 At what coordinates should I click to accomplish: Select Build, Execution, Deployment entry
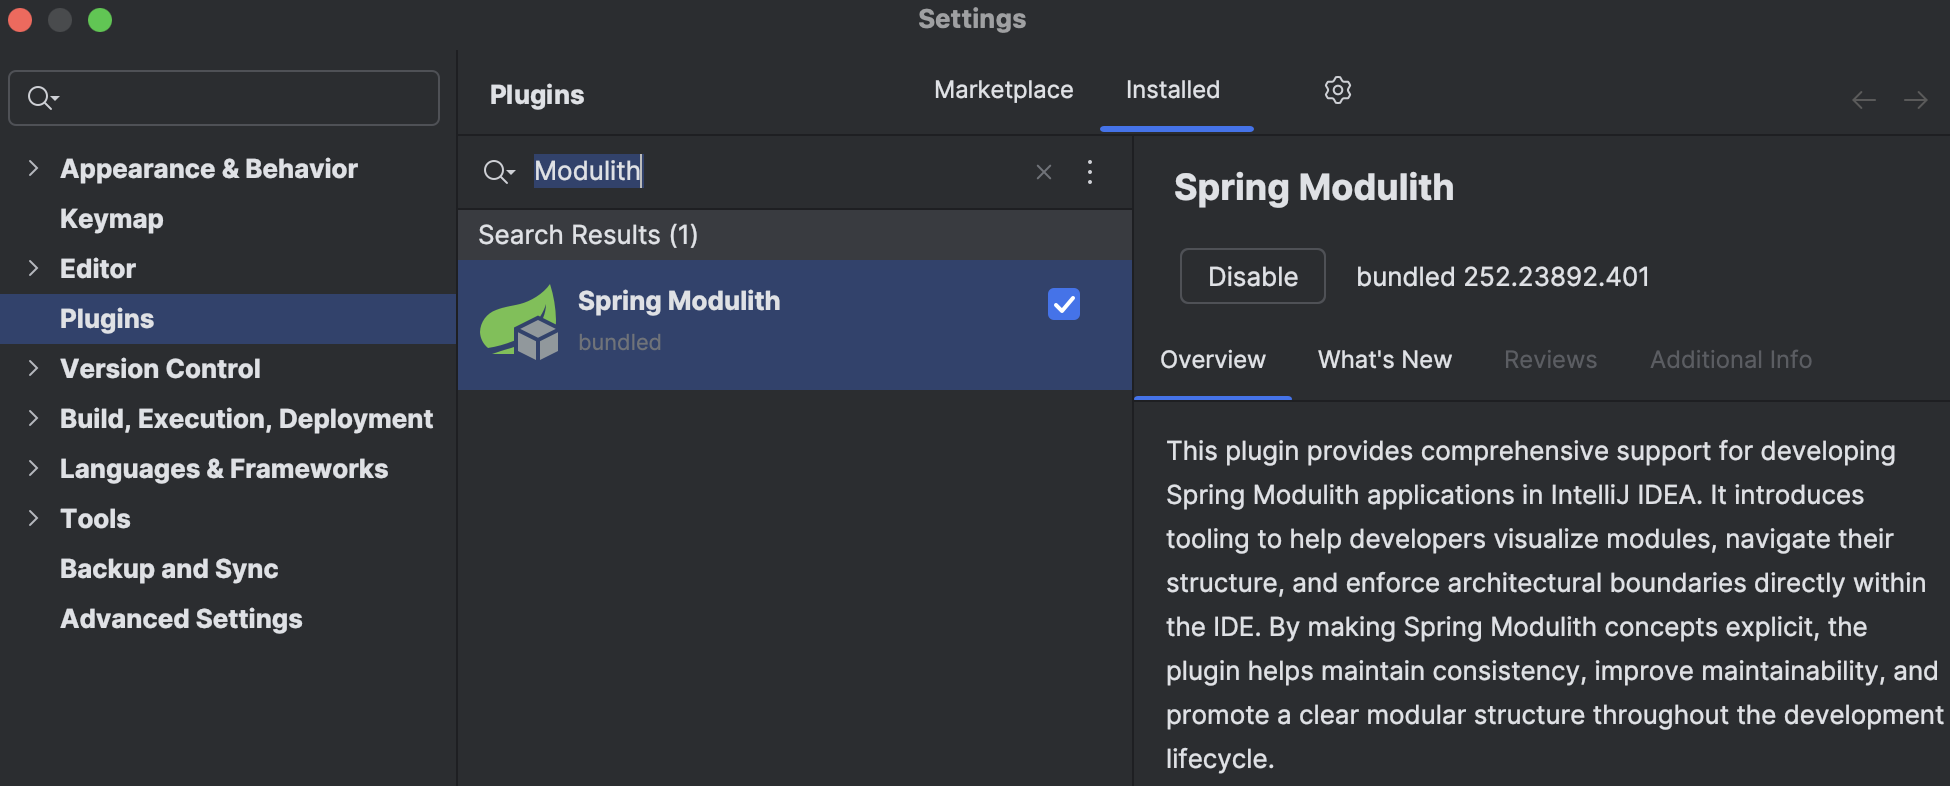246,419
